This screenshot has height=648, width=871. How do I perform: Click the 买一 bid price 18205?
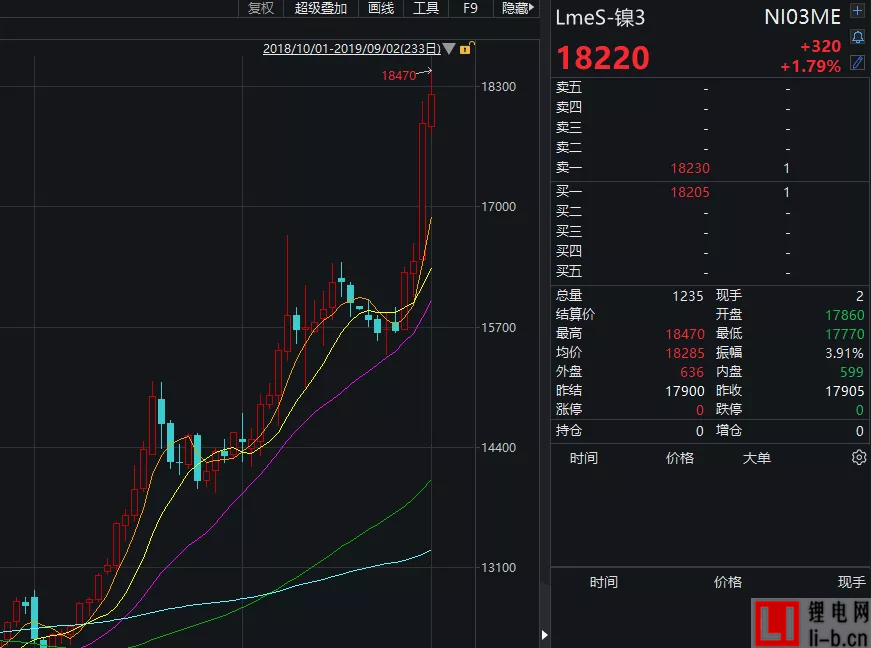pyautogui.click(x=690, y=192)
